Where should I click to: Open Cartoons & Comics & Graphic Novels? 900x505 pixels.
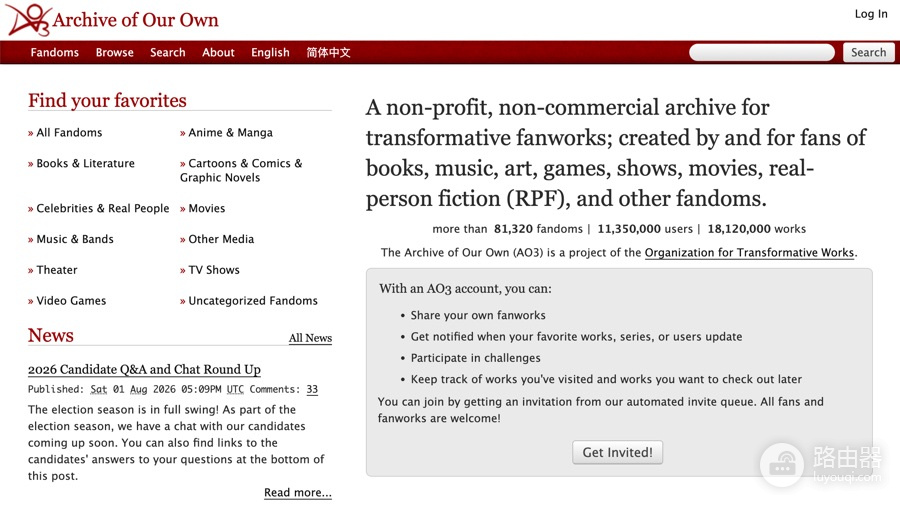click(x=241, y=170)
